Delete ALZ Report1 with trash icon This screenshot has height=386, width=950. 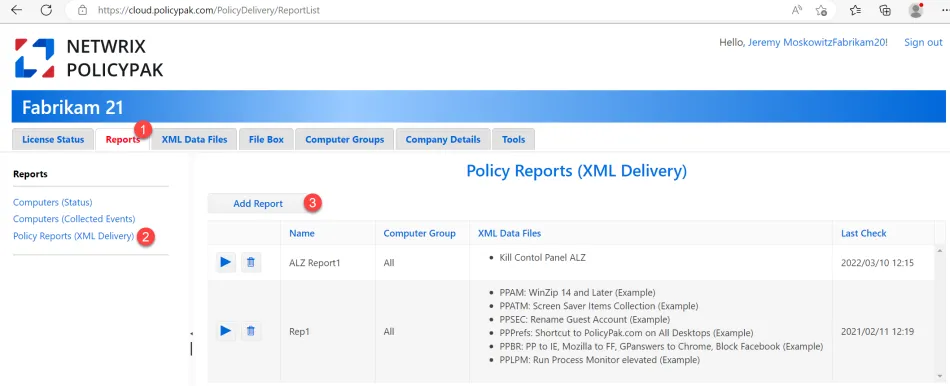pyautogui.click(x=251, y=262)
